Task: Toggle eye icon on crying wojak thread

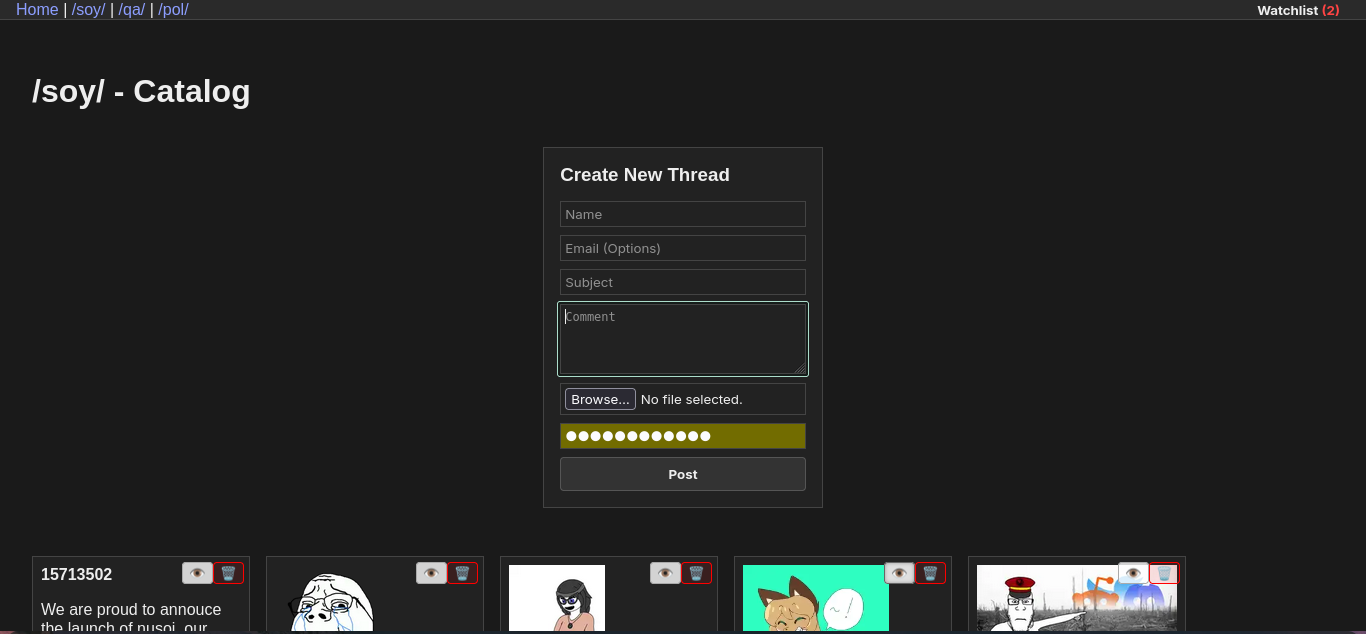Action: click(431, 573)
